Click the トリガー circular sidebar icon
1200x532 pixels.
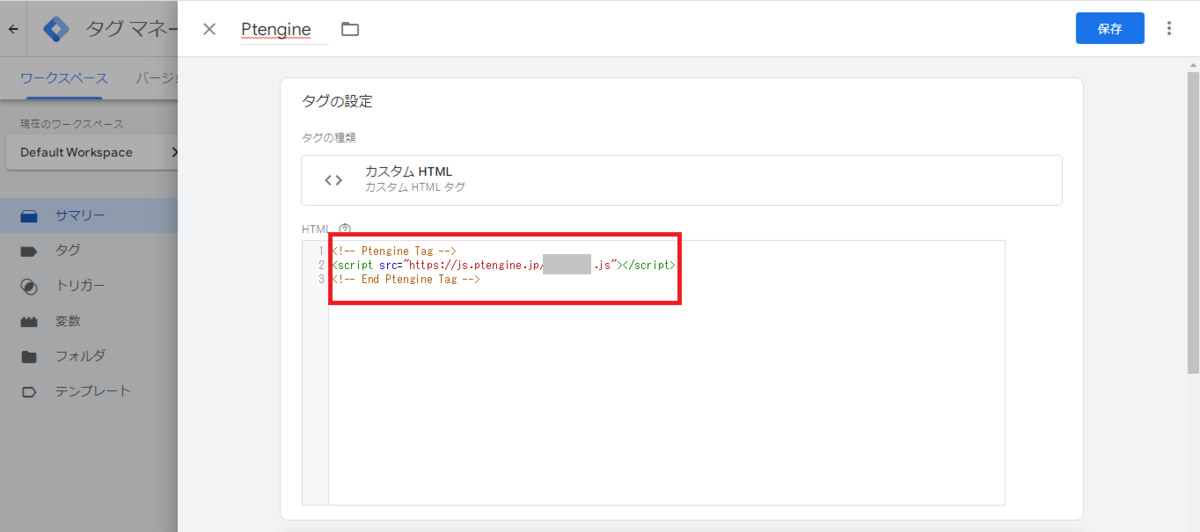(x=29, y=286)
